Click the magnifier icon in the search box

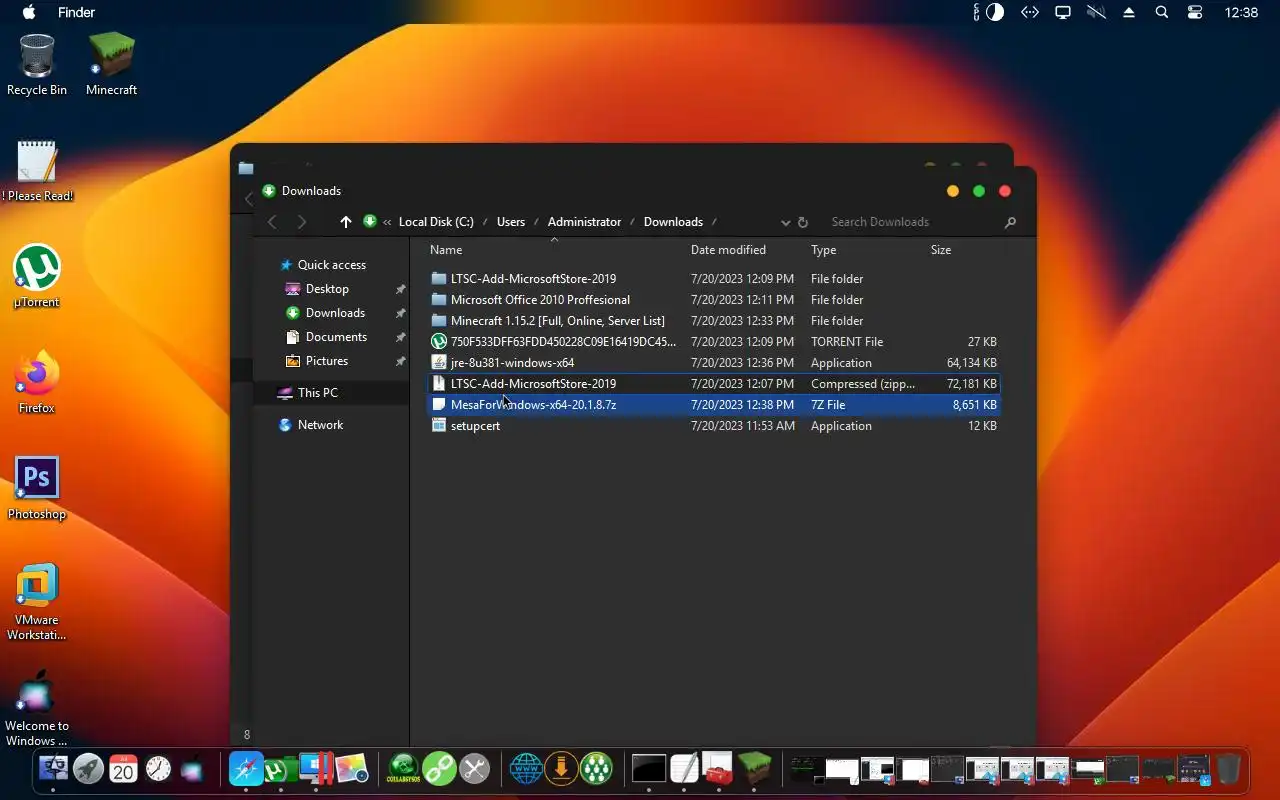[x=1010, y=222]
